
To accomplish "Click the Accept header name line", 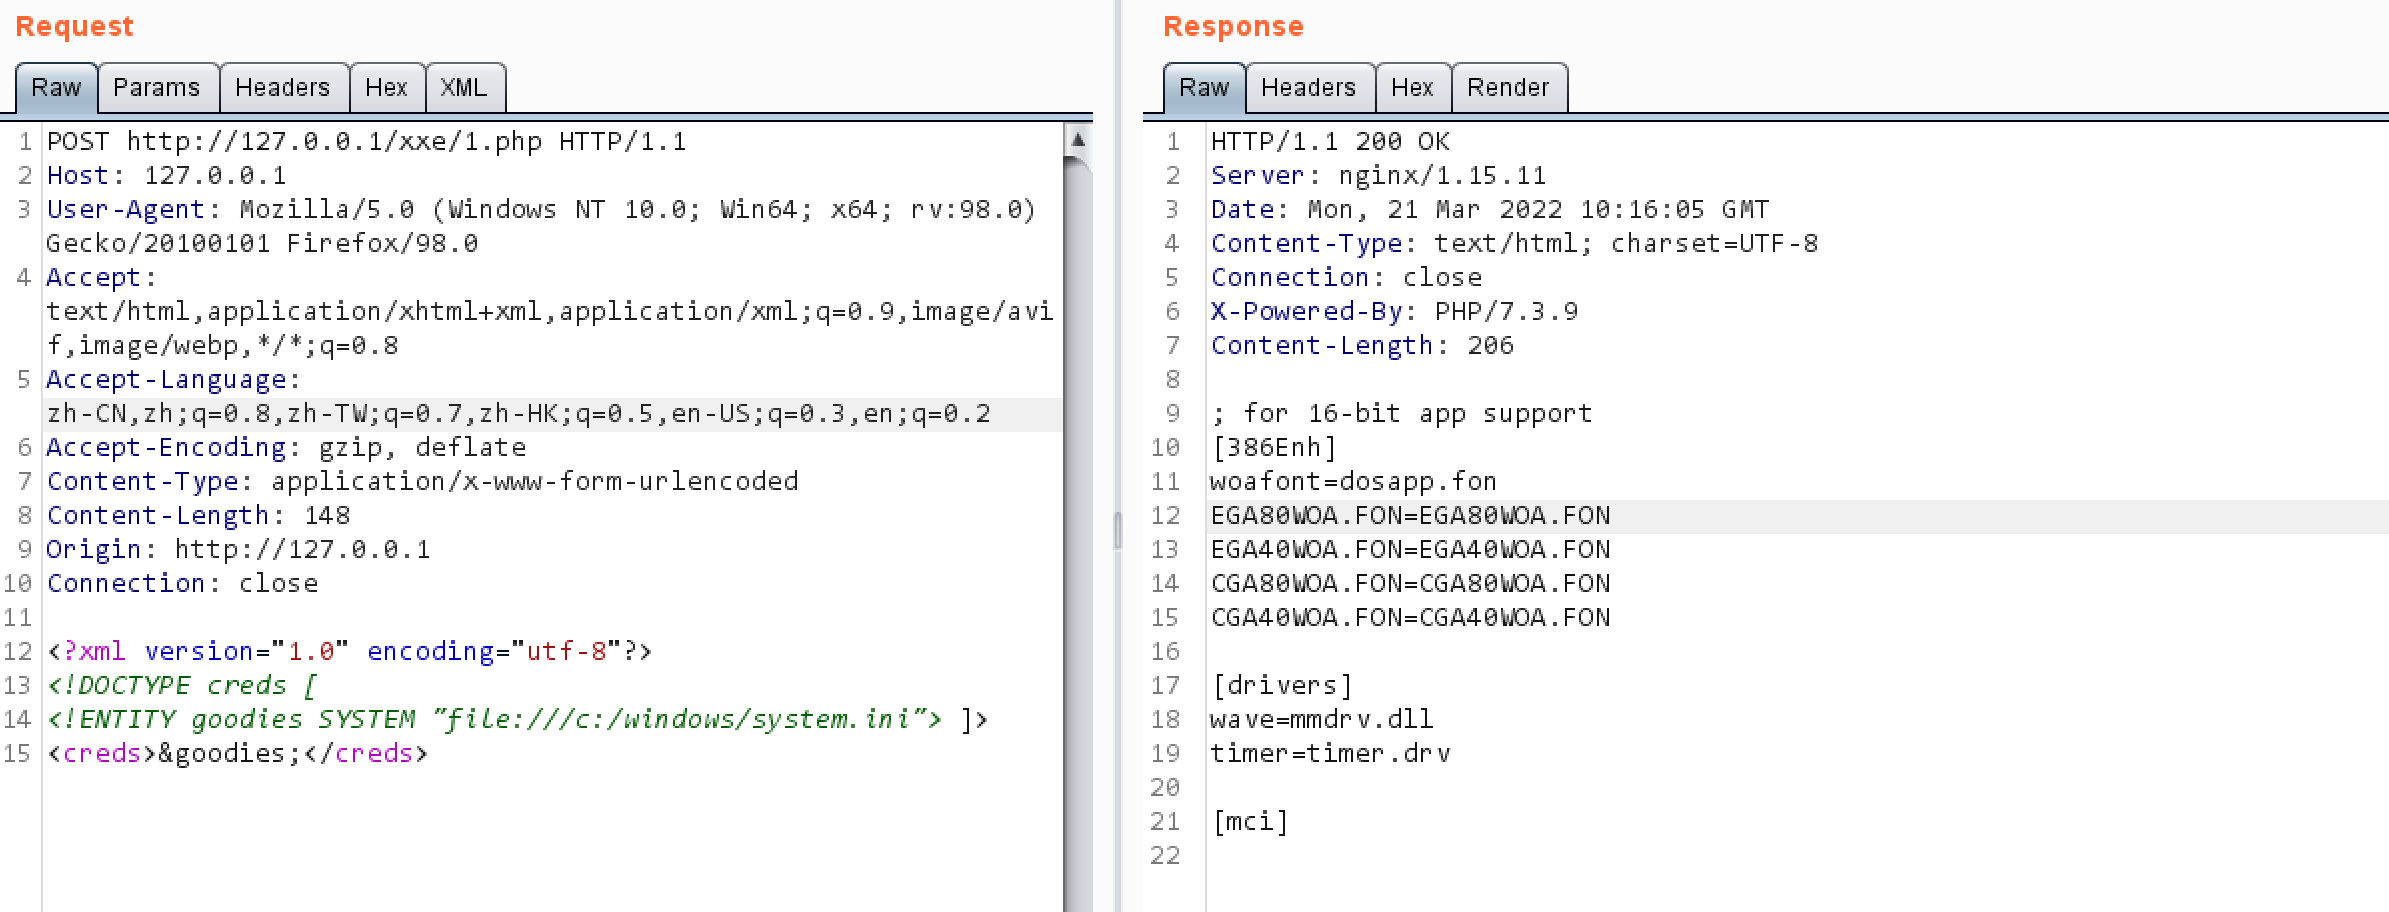I will 101,278.
